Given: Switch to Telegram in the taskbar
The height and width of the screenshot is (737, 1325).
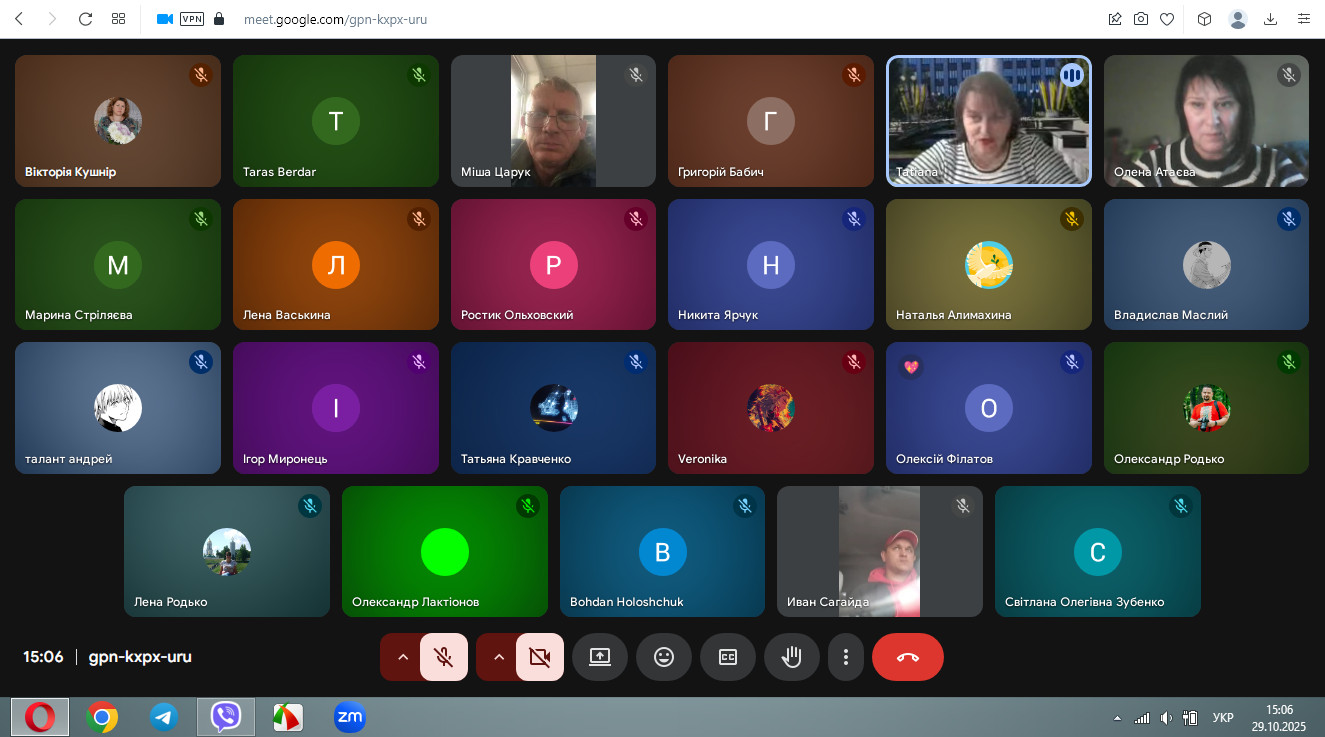Looking at the screenshot, I should (x=164, y=716).
